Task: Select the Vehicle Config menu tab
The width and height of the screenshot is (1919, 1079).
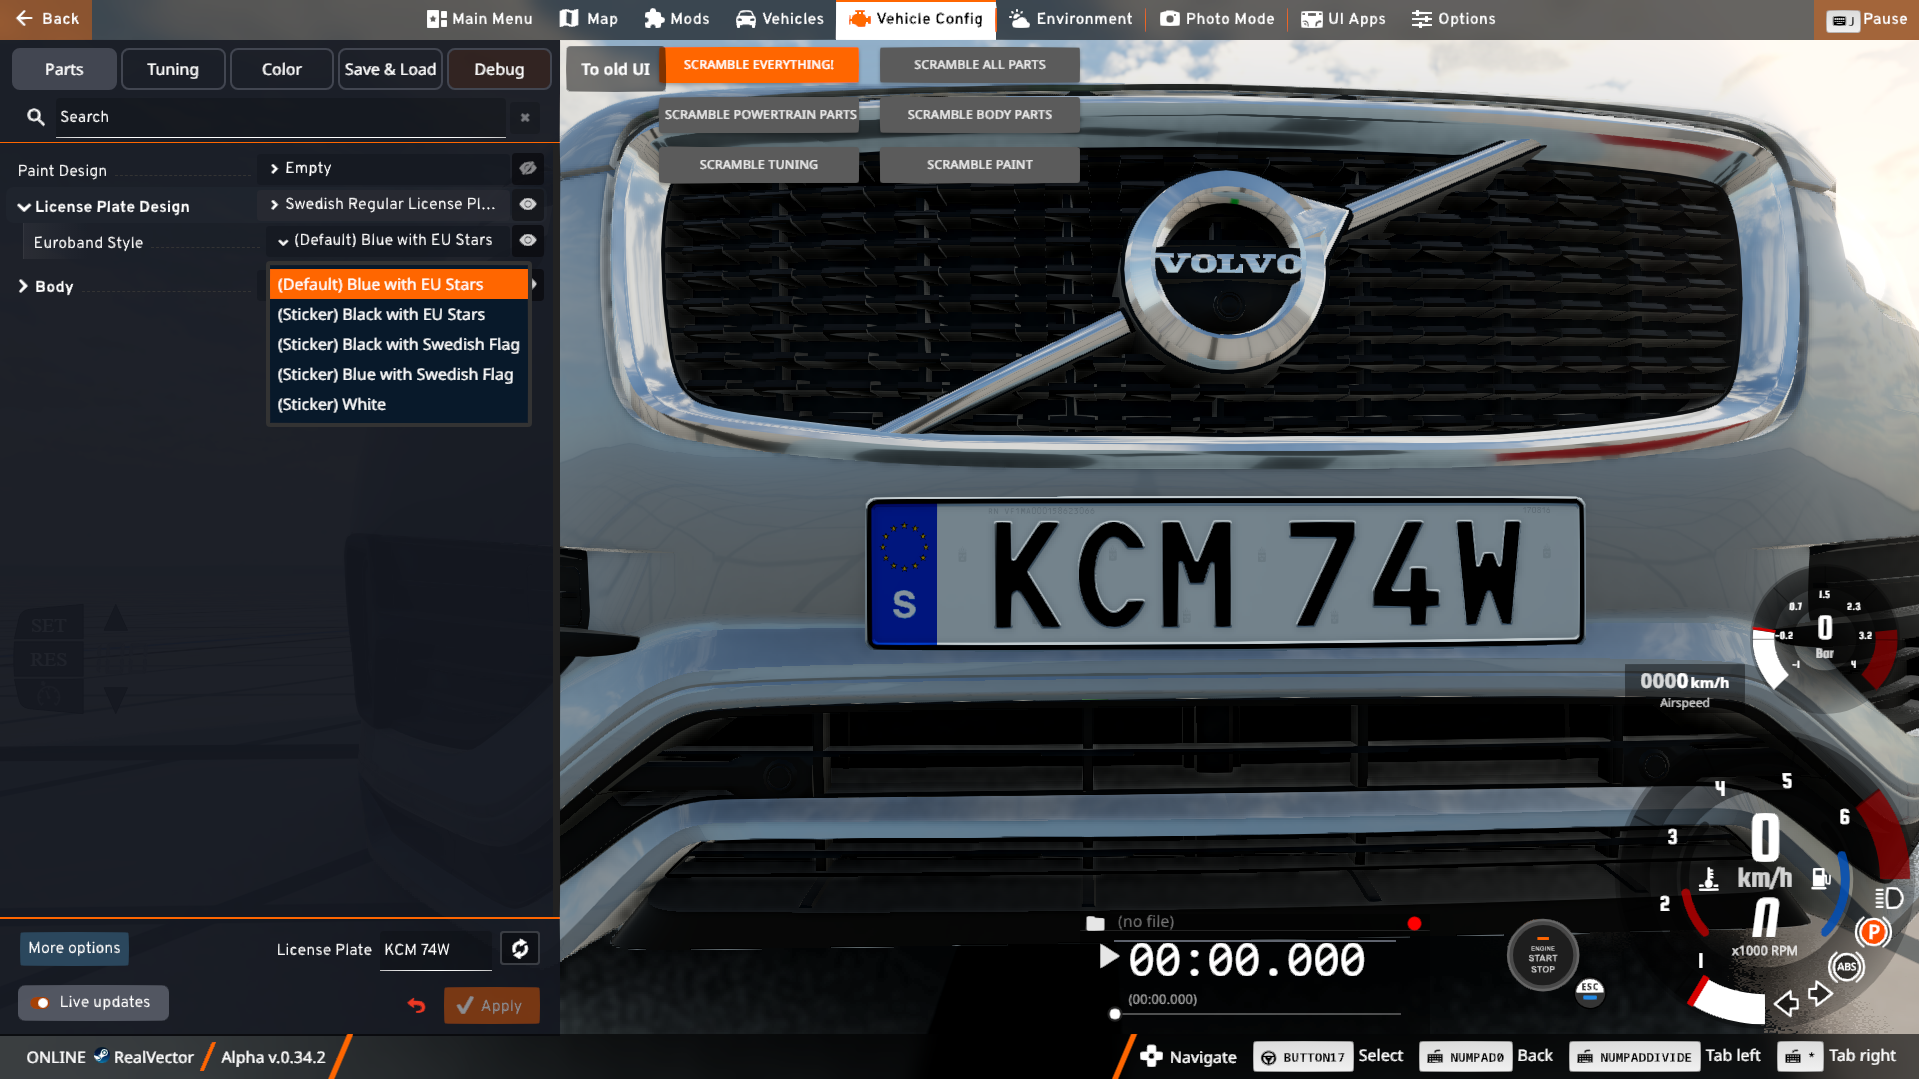Action: [916, 19]
